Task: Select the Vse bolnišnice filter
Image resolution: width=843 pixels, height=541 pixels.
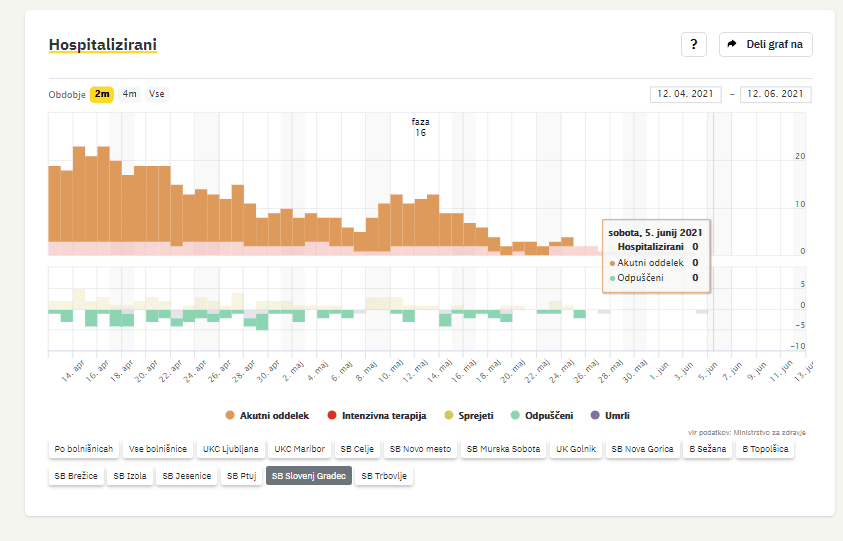Action: [x=158, y=450]
